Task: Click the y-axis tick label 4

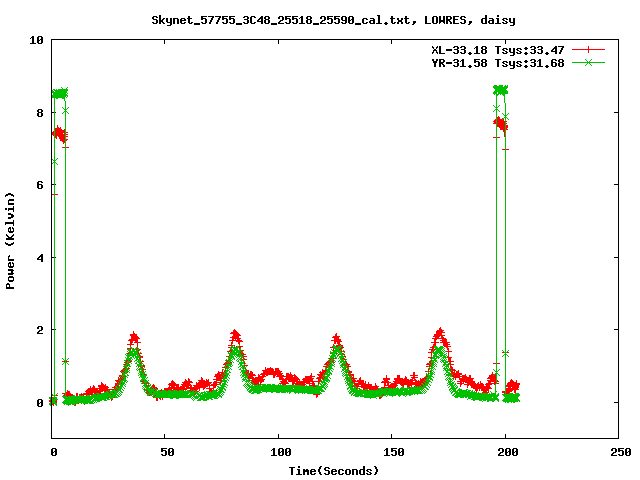Action: (x=39, y=257)
